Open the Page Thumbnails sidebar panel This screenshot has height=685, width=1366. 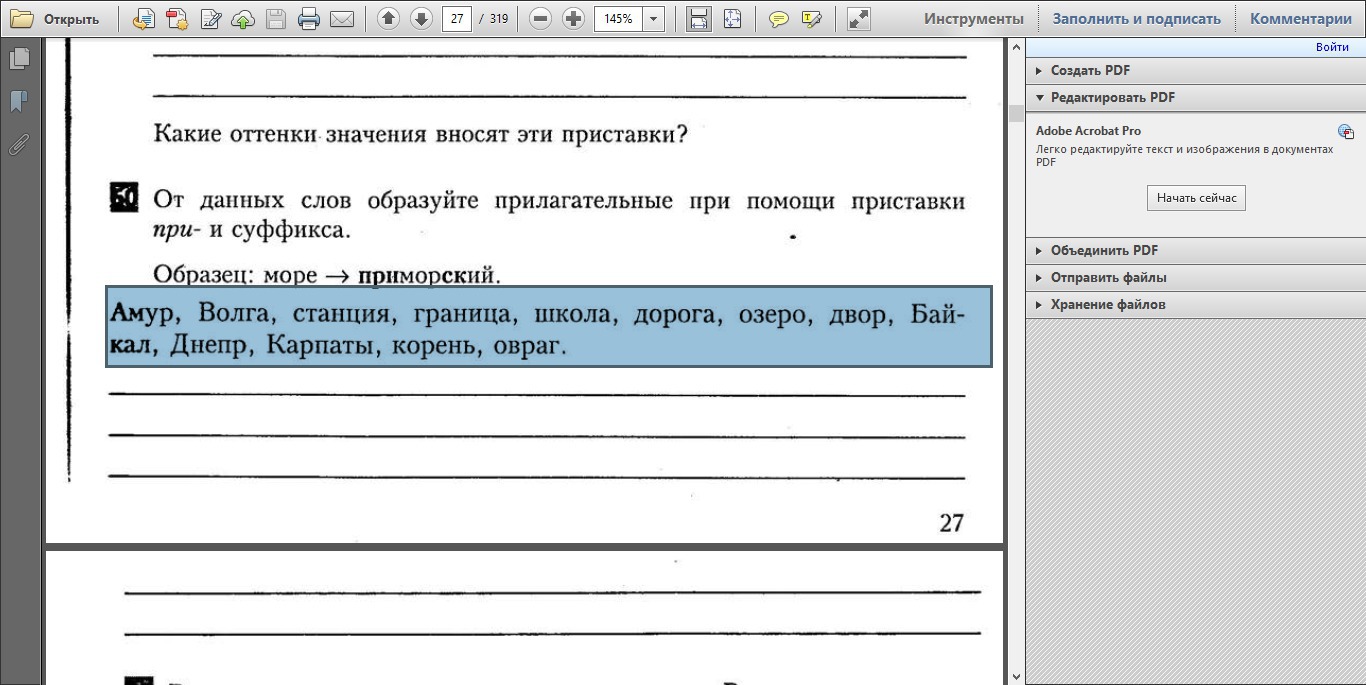(19, 59)
